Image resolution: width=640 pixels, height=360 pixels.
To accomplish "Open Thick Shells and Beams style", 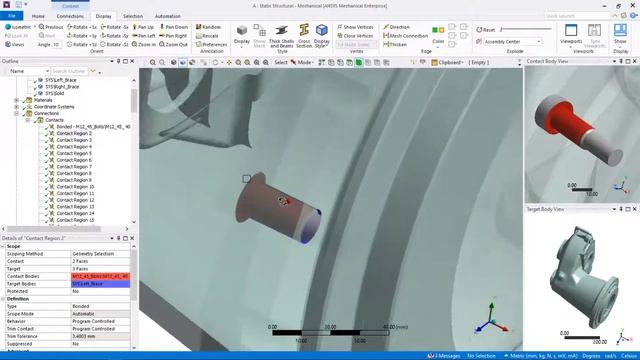I will coord(281,36).
